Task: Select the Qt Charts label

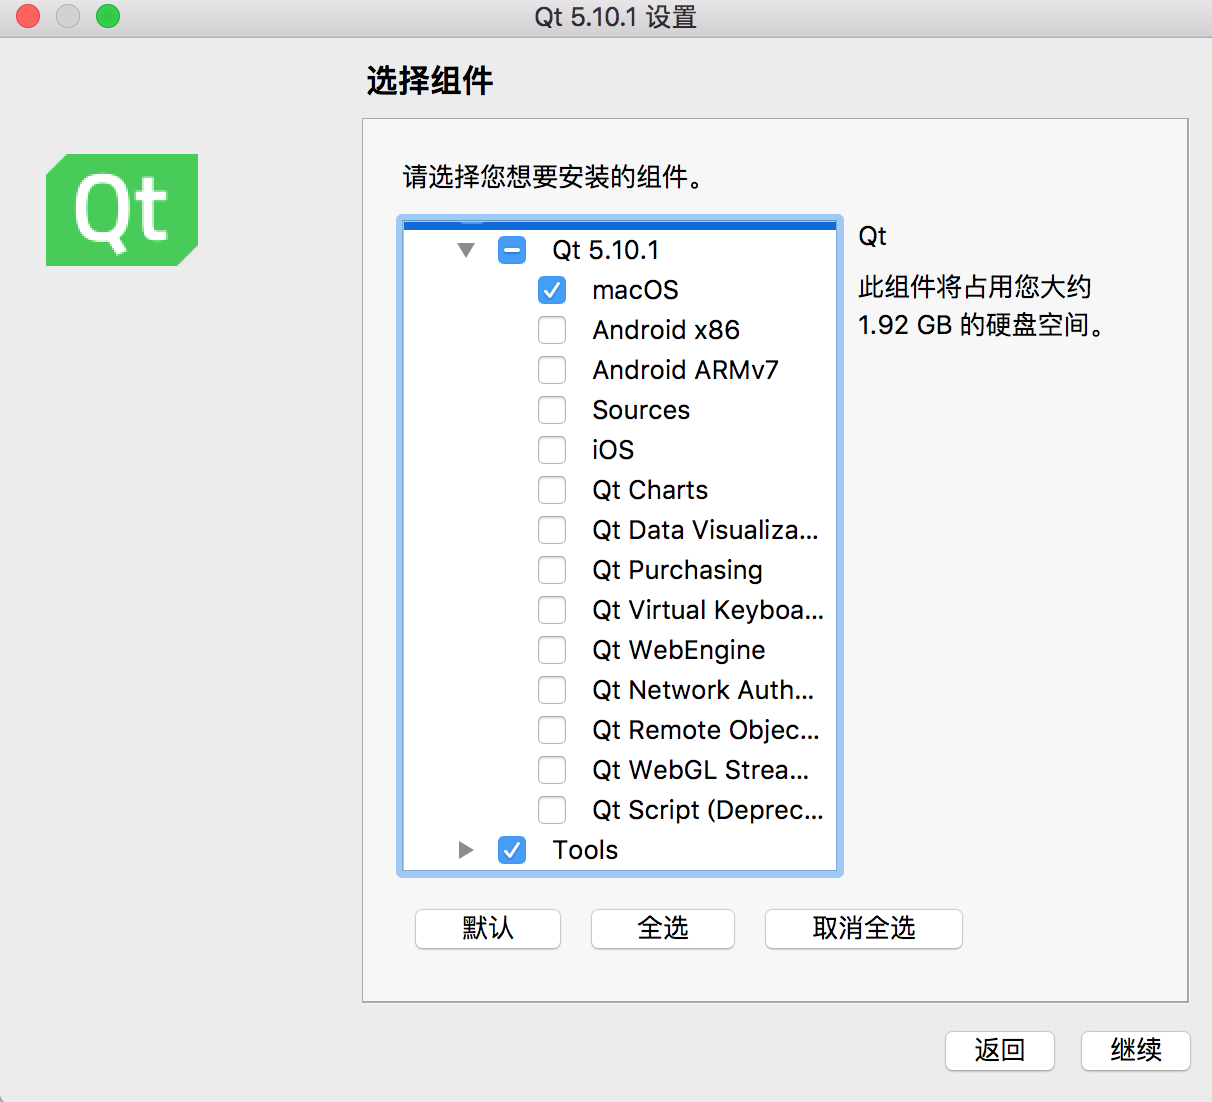Action: pos(650,490)
